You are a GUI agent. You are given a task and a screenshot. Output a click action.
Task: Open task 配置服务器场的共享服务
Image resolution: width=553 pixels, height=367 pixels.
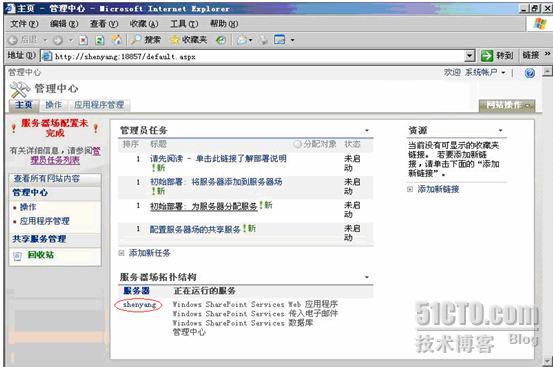click(x=195, y=230)
